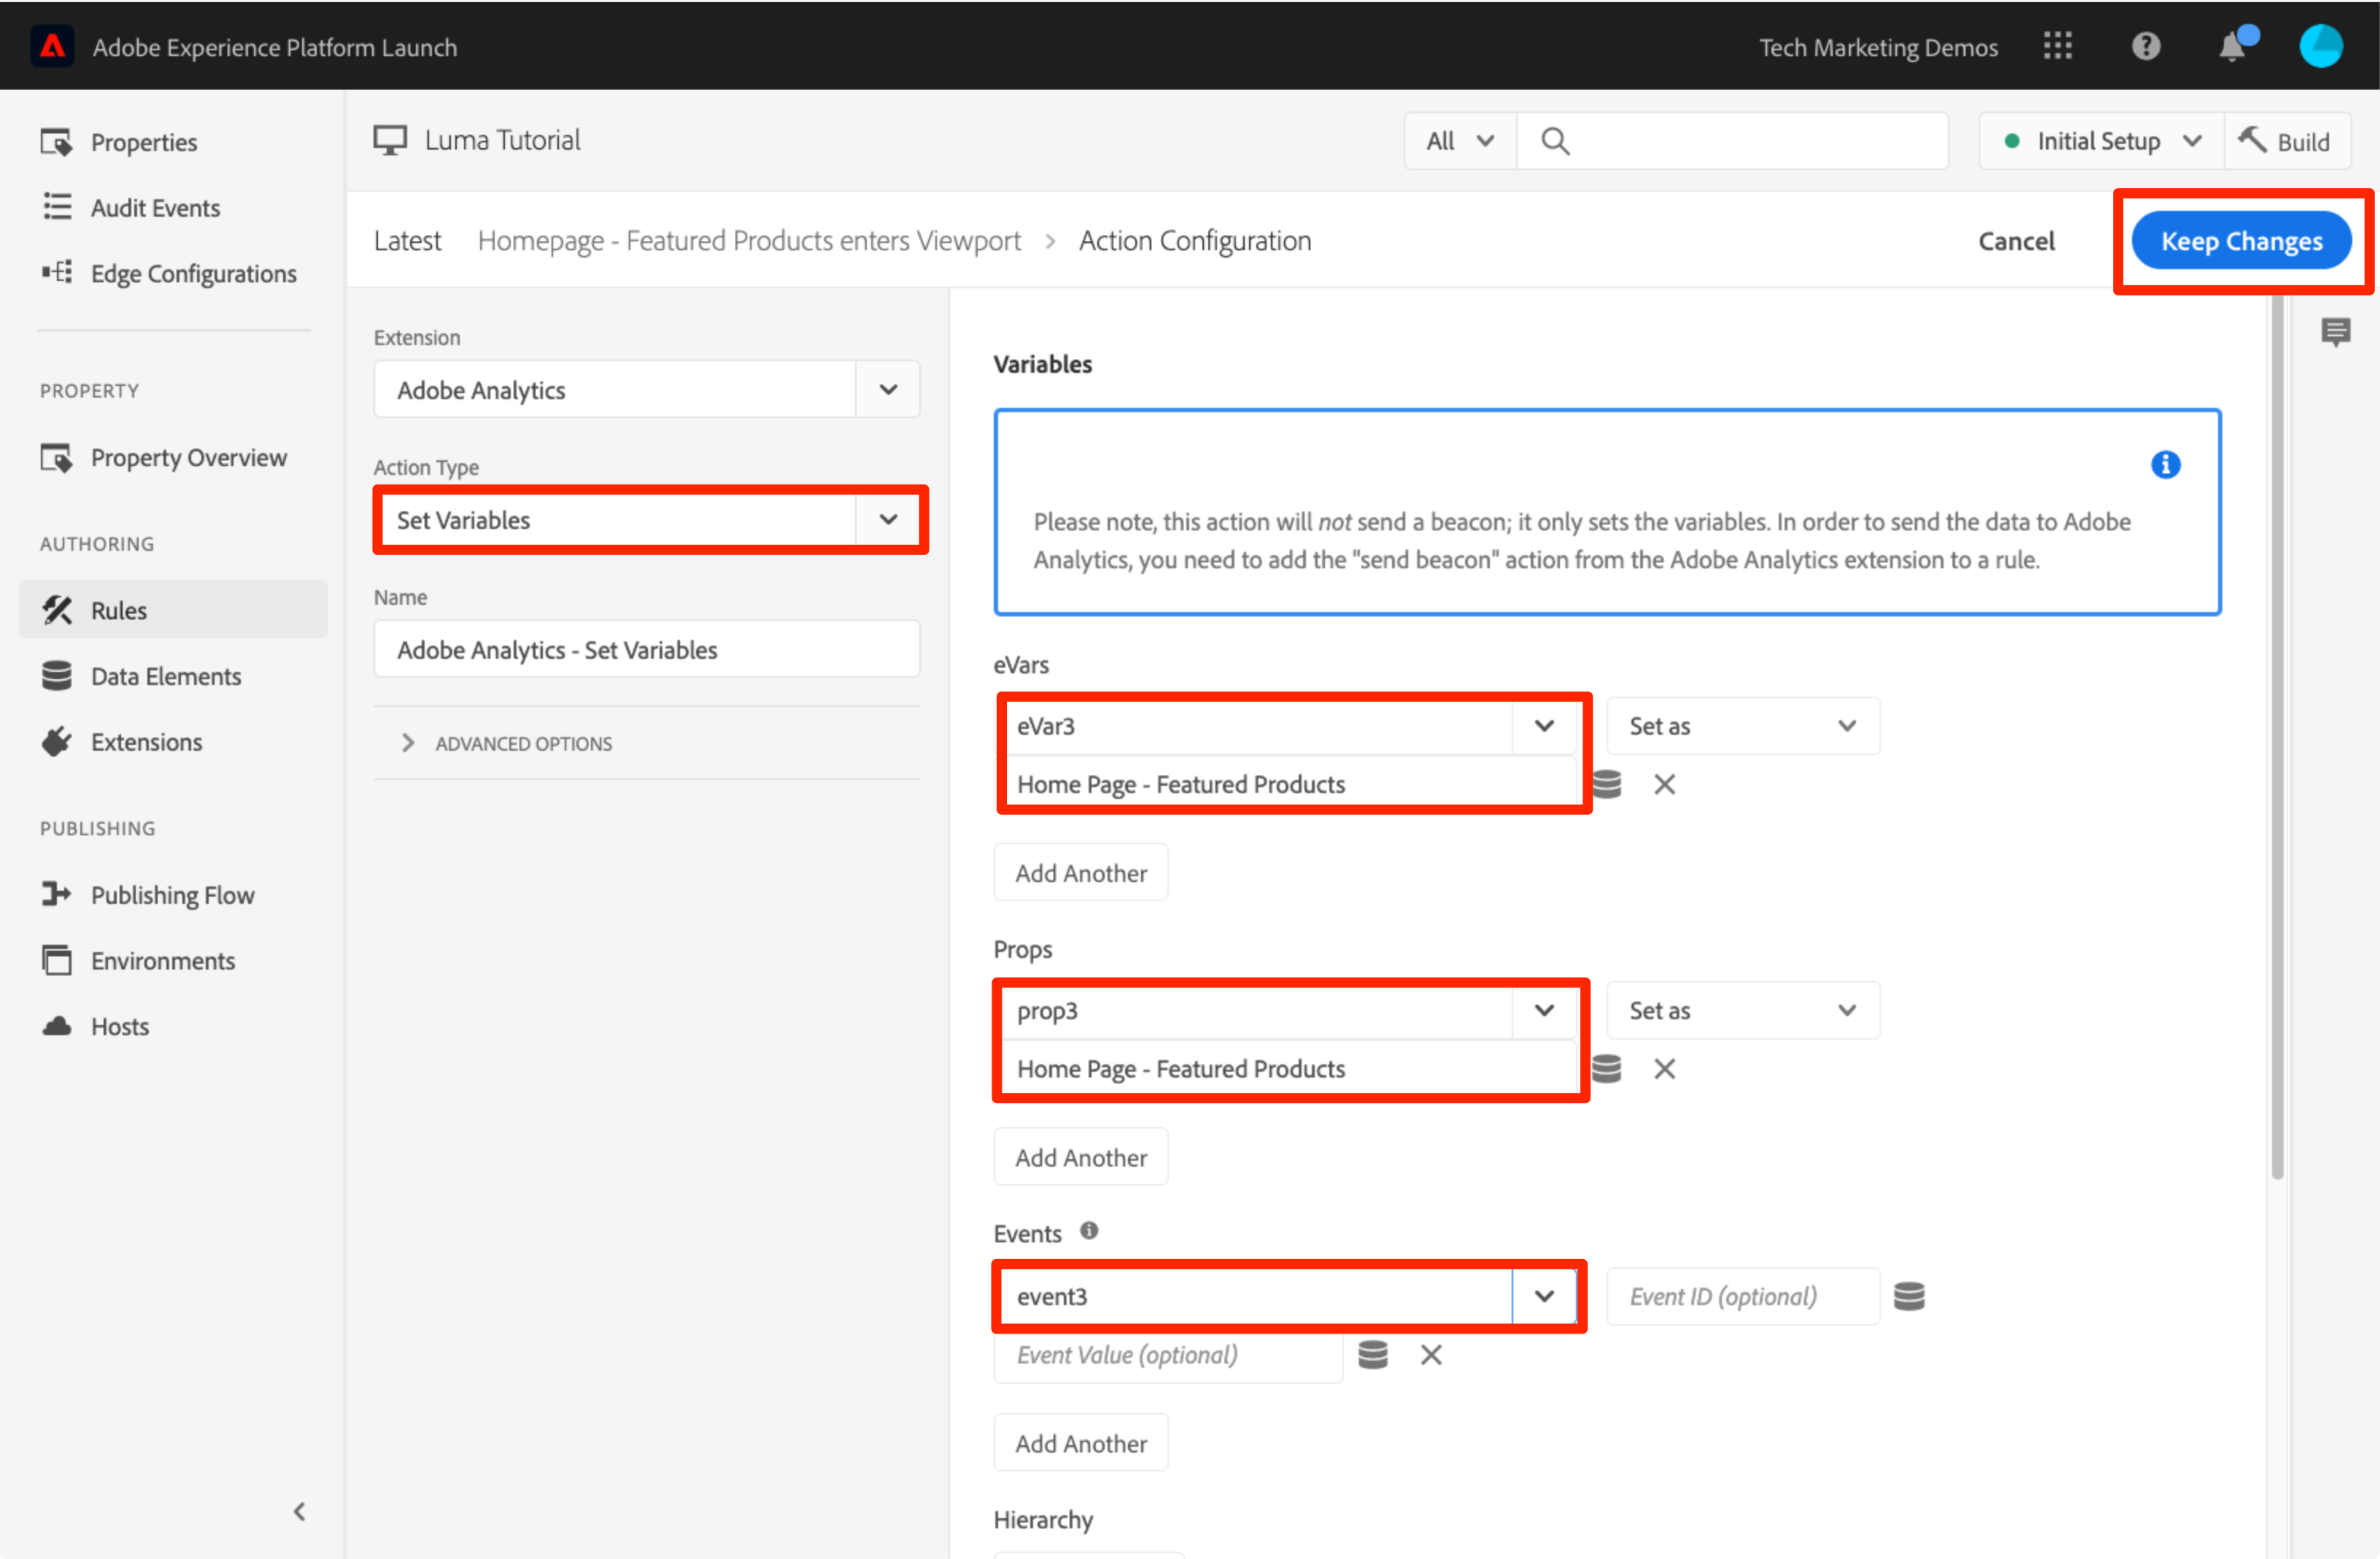Go to Data Elements in sidebar
2380x1559 pixels.
click(x=166, y=677)
